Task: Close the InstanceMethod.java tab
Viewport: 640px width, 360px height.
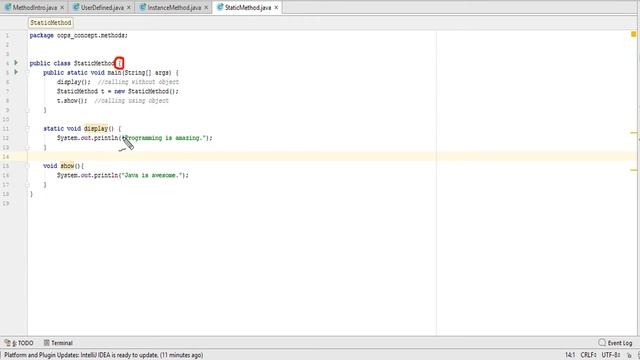Action: coord(206,7)
